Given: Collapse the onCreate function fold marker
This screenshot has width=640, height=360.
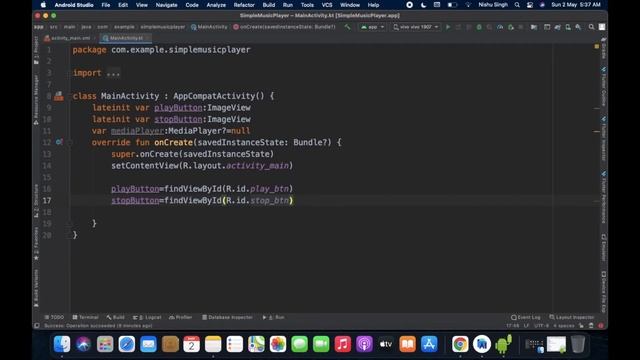Looking at the screenshot, I should 69,142.
